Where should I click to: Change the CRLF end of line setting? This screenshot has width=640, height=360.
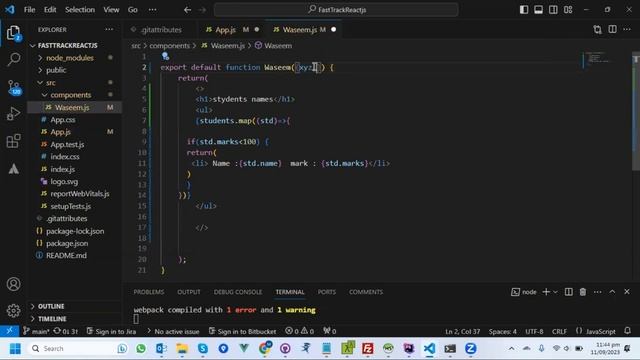click(559, 331)
